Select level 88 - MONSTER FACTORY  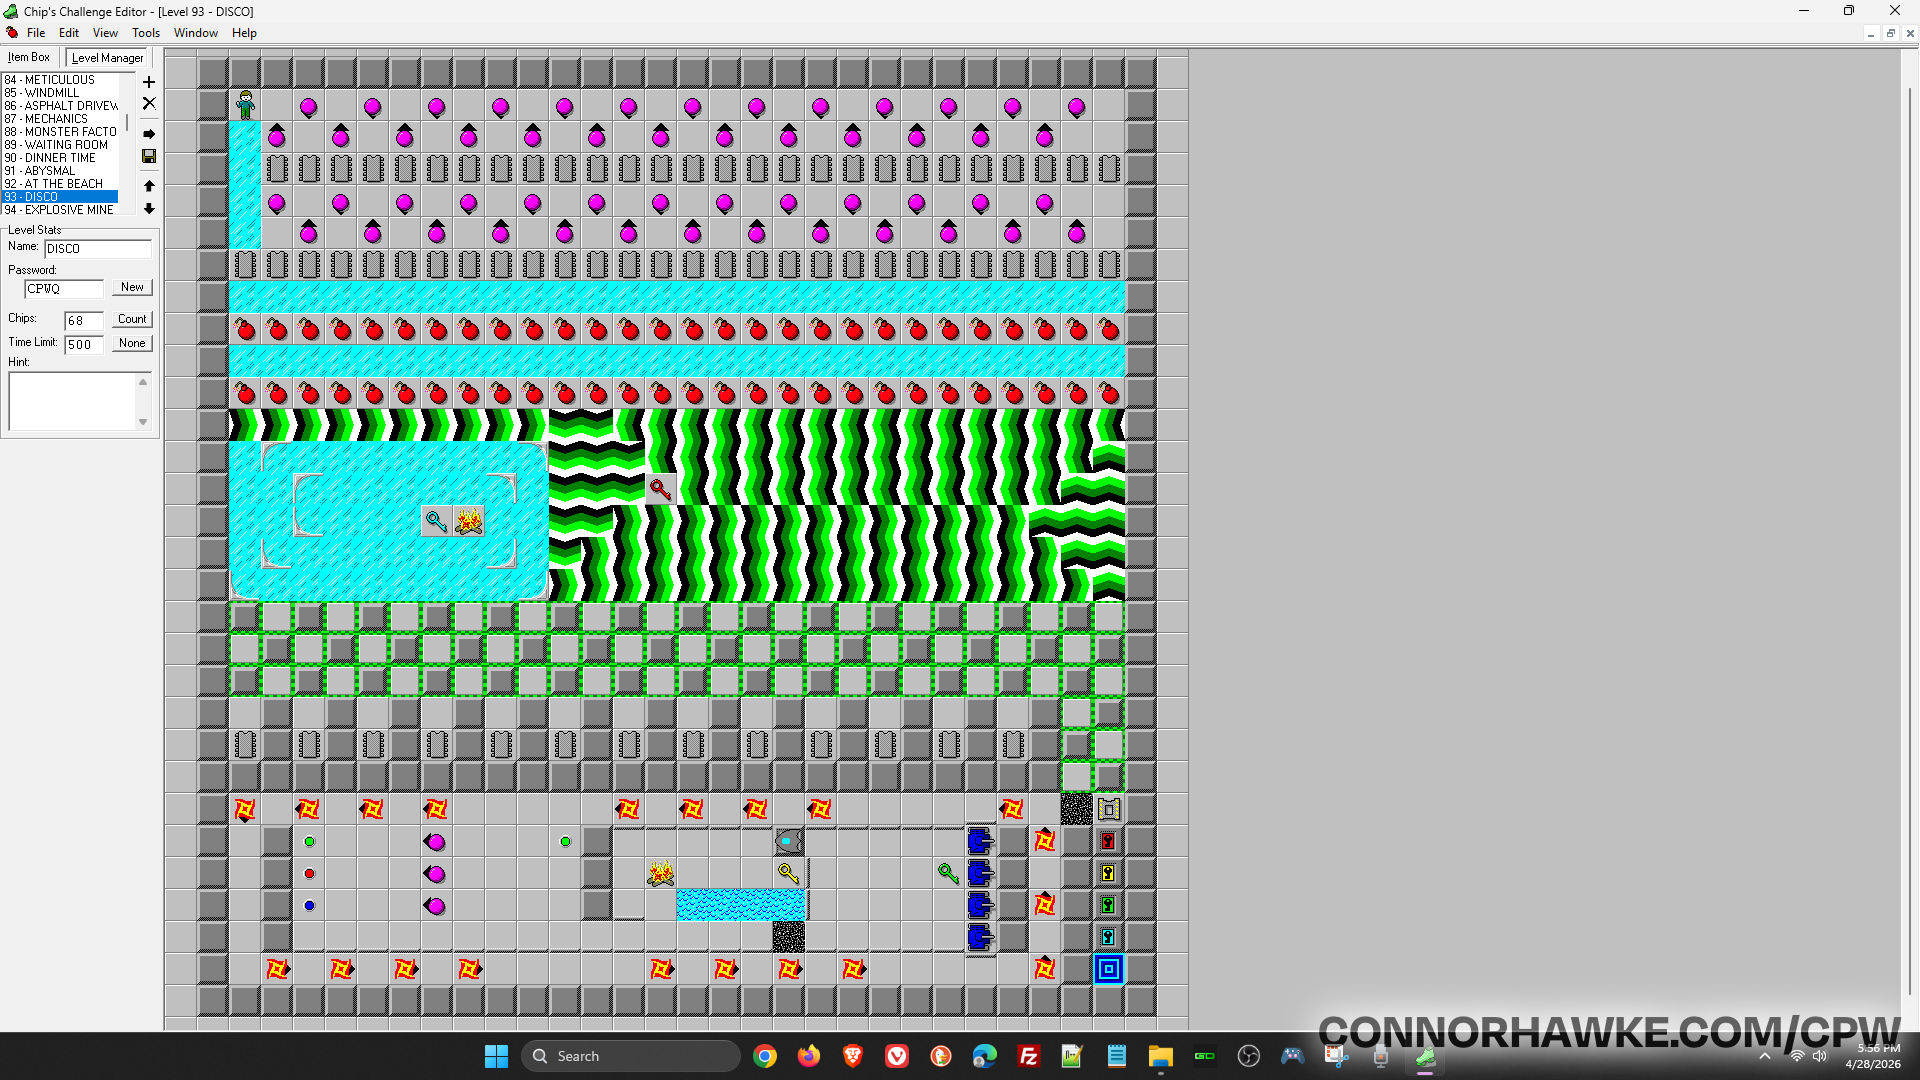coord(60,132)
